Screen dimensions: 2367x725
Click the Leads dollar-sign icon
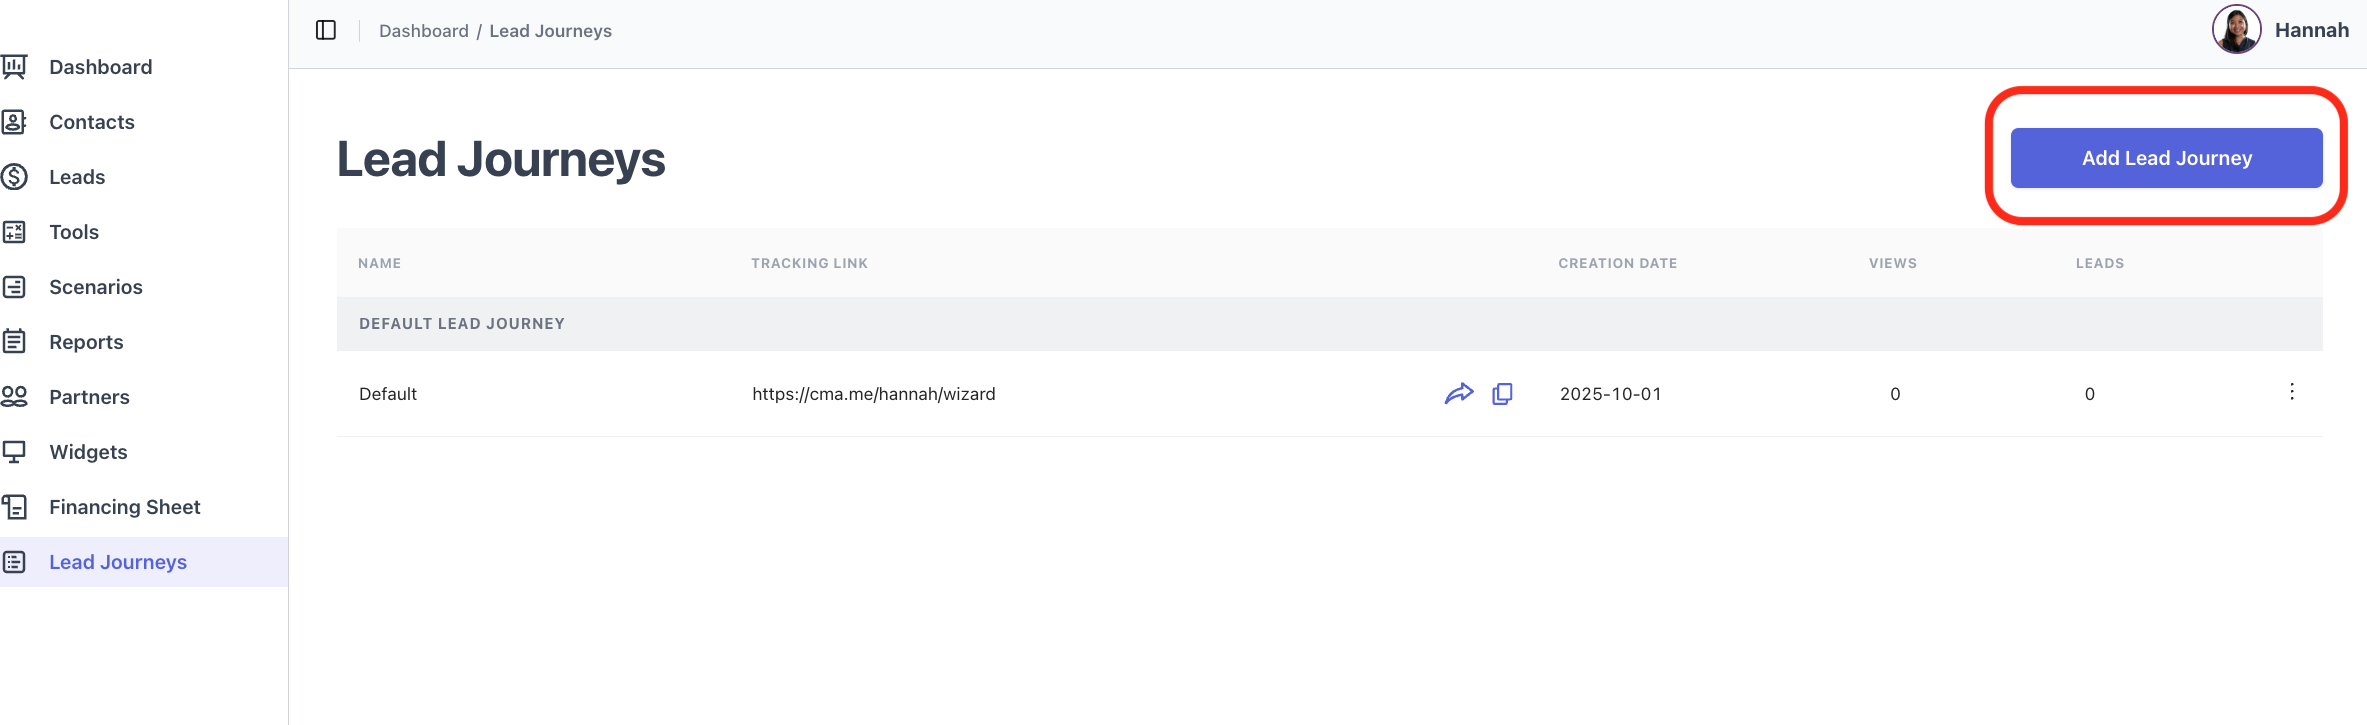[14, 177]
